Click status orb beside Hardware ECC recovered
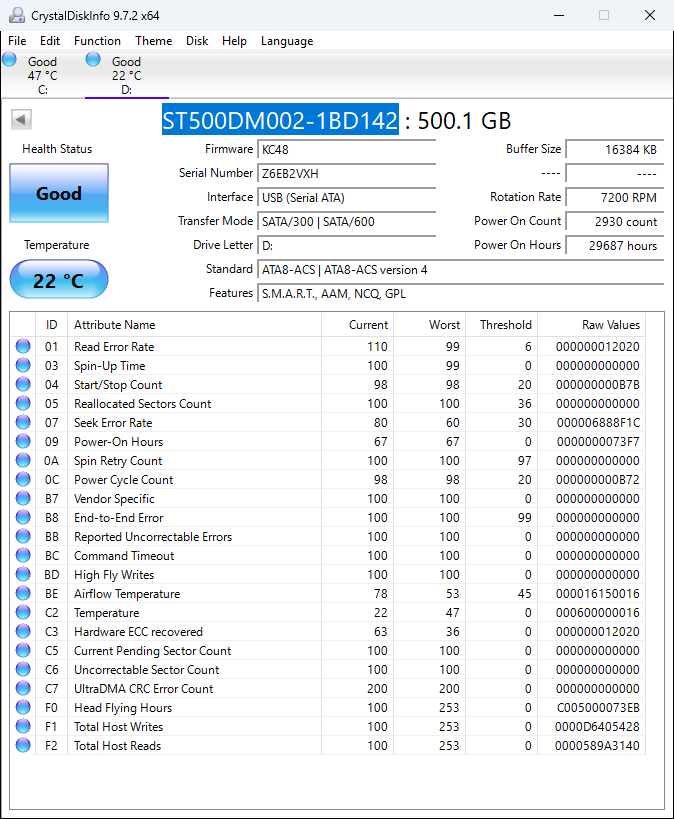The height and width of the screenshot is (819, 674). pos(23,631)
